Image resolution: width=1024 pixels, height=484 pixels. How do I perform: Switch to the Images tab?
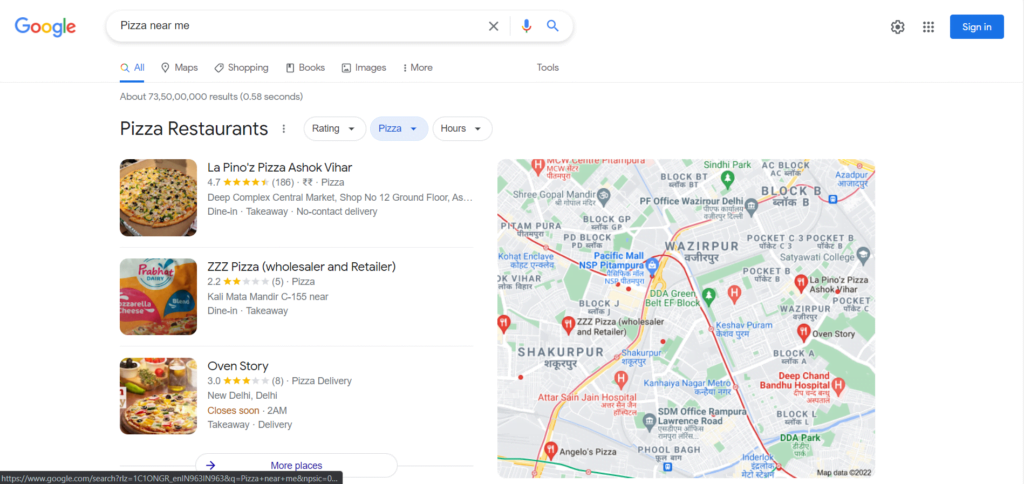pos(364,68)
